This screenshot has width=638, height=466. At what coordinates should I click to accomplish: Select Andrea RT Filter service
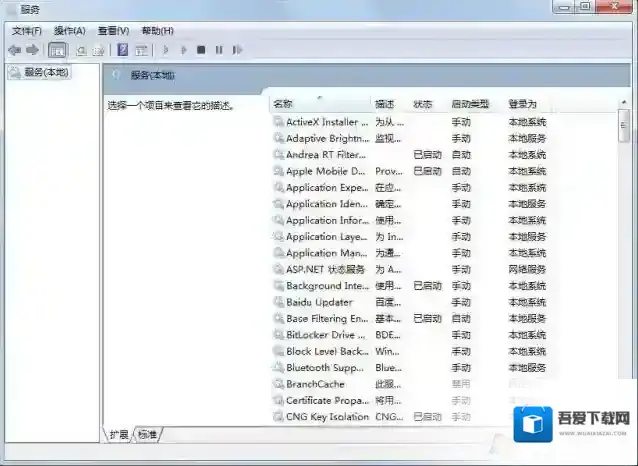[x=410, y=155]
